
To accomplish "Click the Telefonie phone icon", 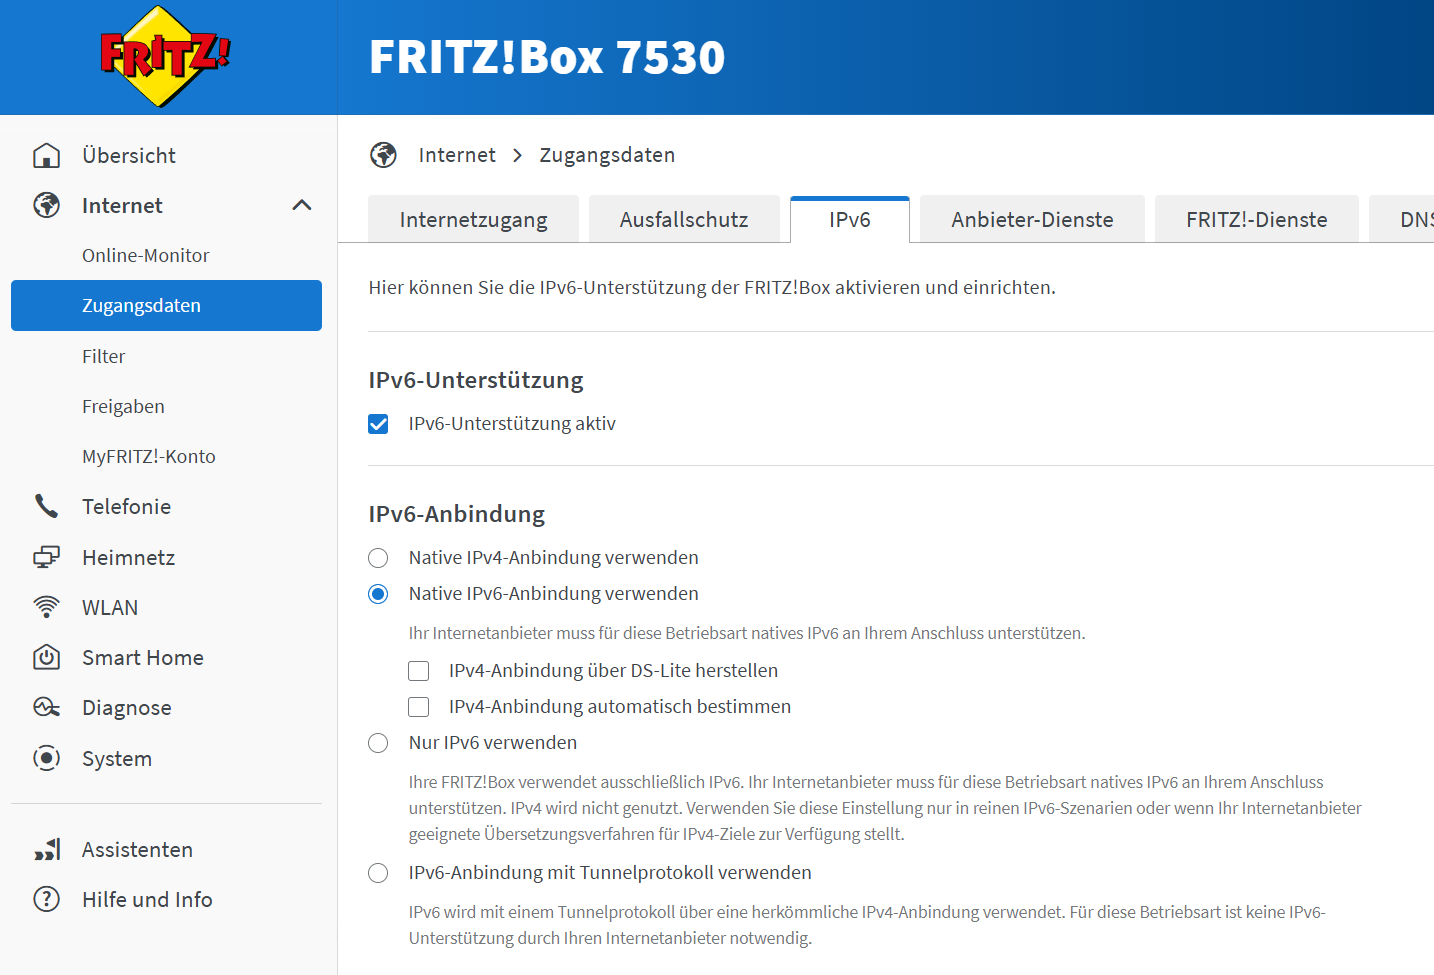I will click(46, 506).
